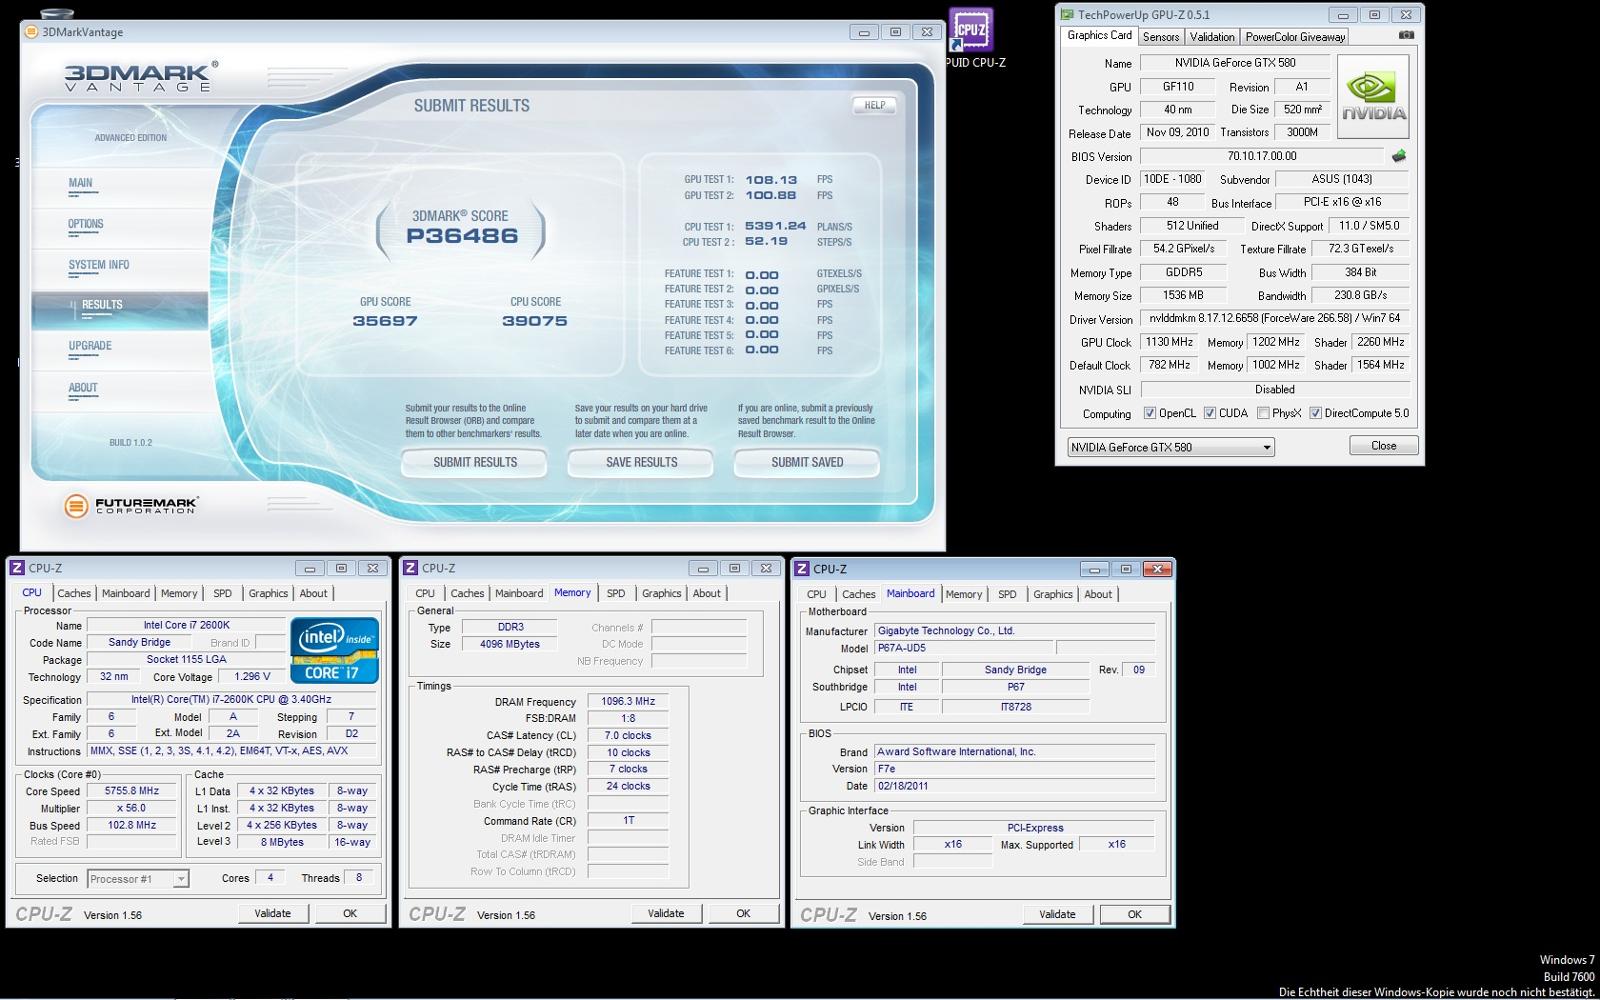Click the CPU-Z icon in the CPU window title

click(x=17, y=568)
